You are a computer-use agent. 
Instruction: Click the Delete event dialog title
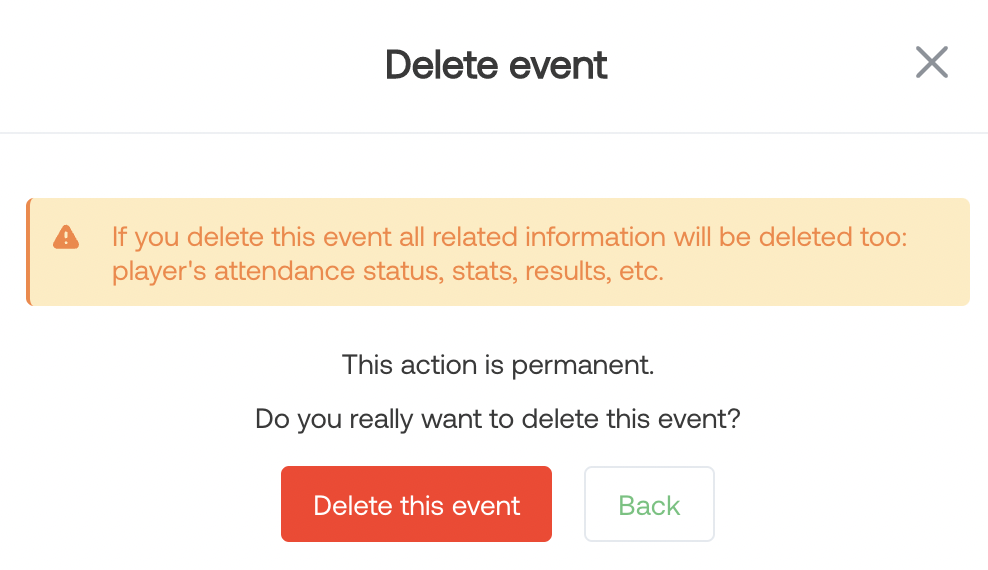[x=496, y=65]
